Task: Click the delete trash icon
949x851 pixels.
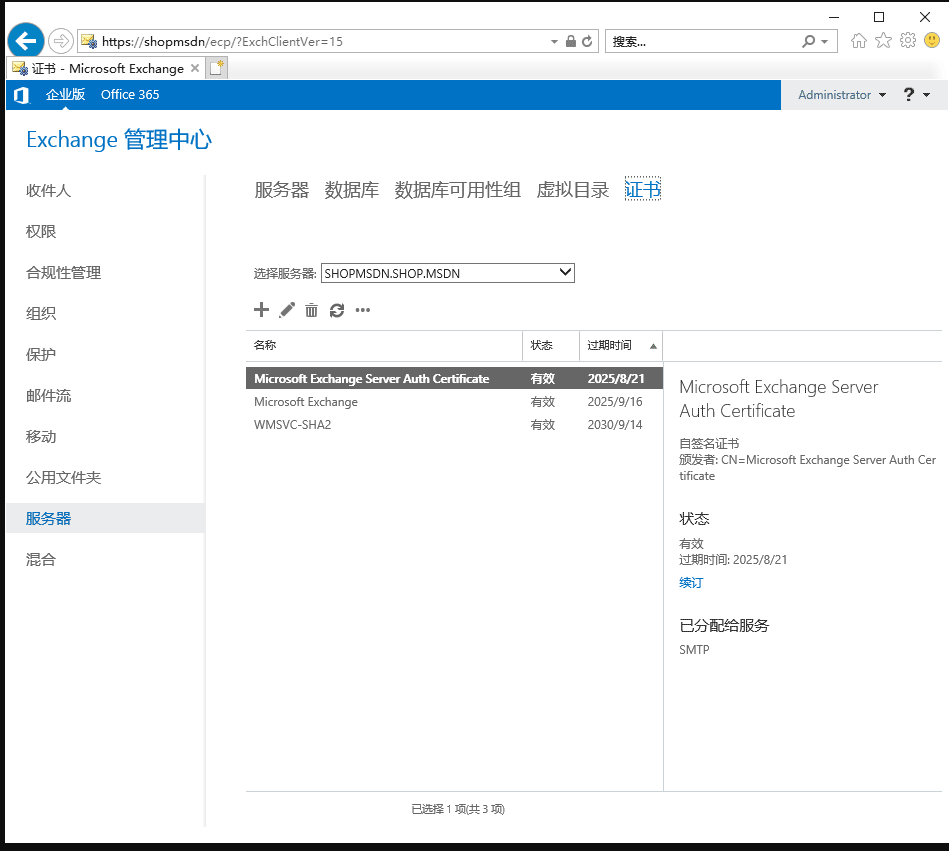Action: click(x=311, y=310)
